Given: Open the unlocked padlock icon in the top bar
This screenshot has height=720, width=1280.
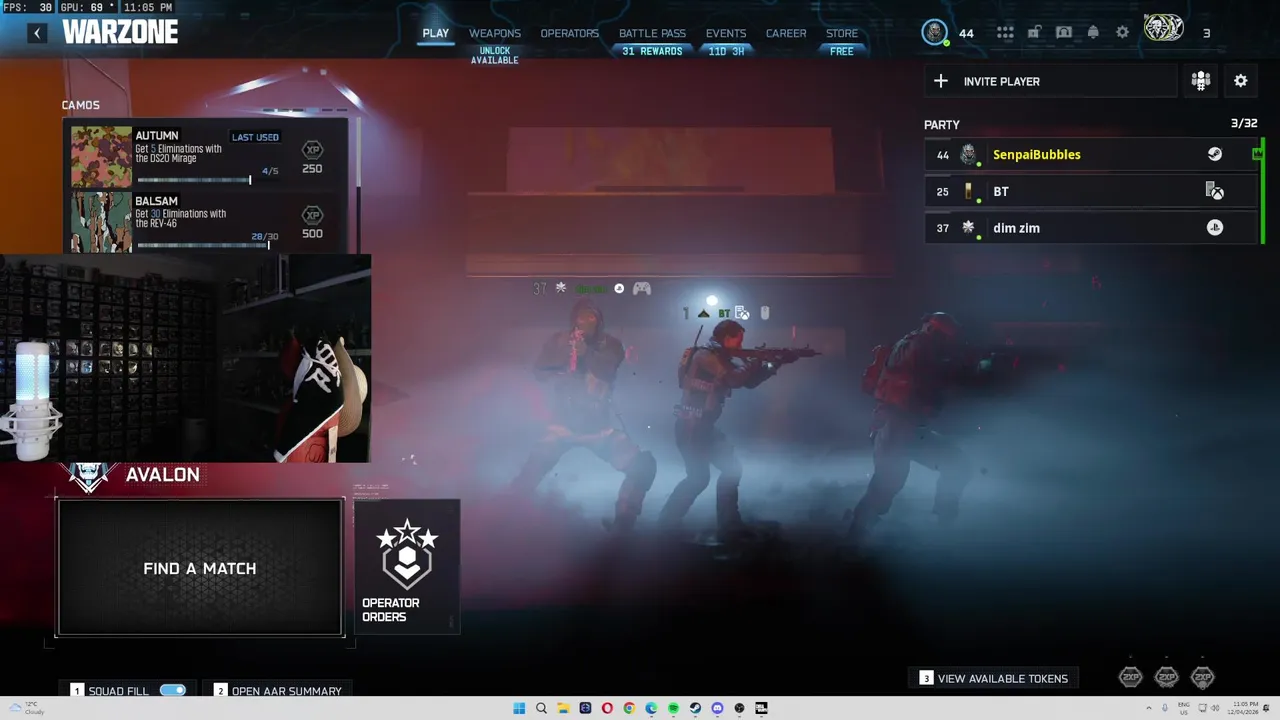Looking at the screenshot, I should pyautogui.click(x=1034, y=33).
